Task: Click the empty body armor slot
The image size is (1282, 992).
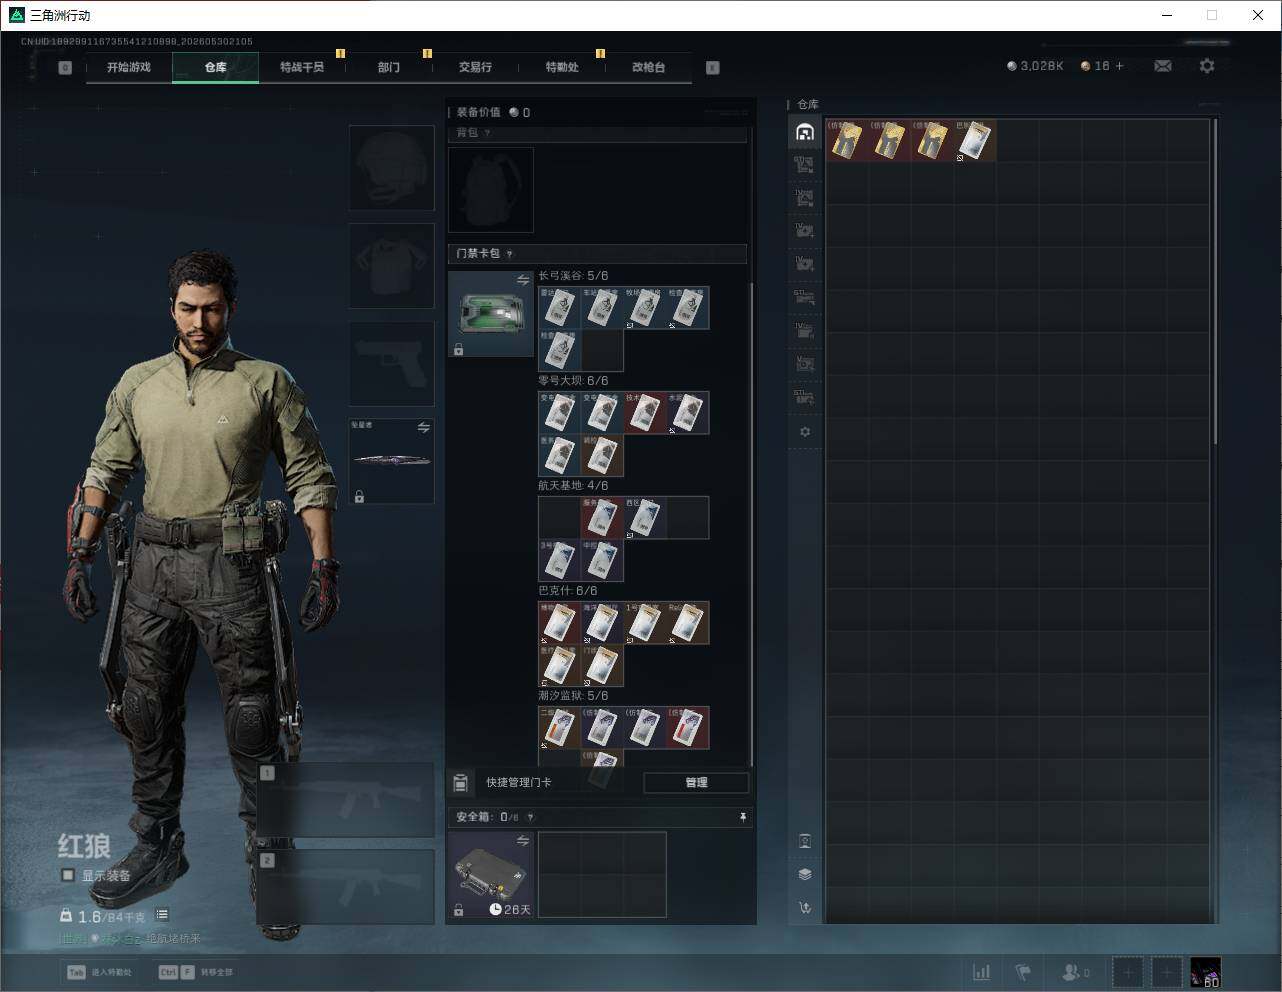Action: 392,266
